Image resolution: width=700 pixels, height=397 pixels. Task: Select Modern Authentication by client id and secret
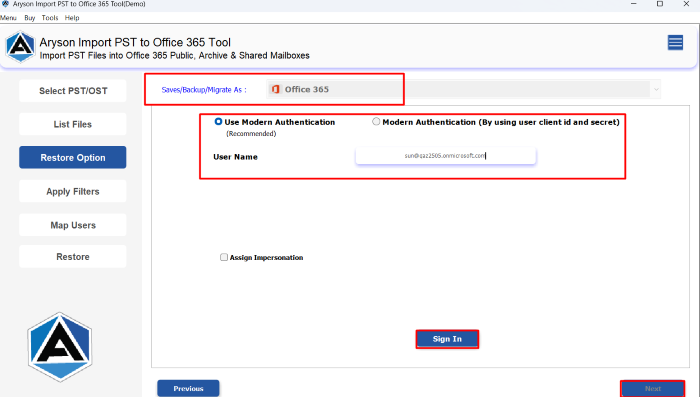376,121
